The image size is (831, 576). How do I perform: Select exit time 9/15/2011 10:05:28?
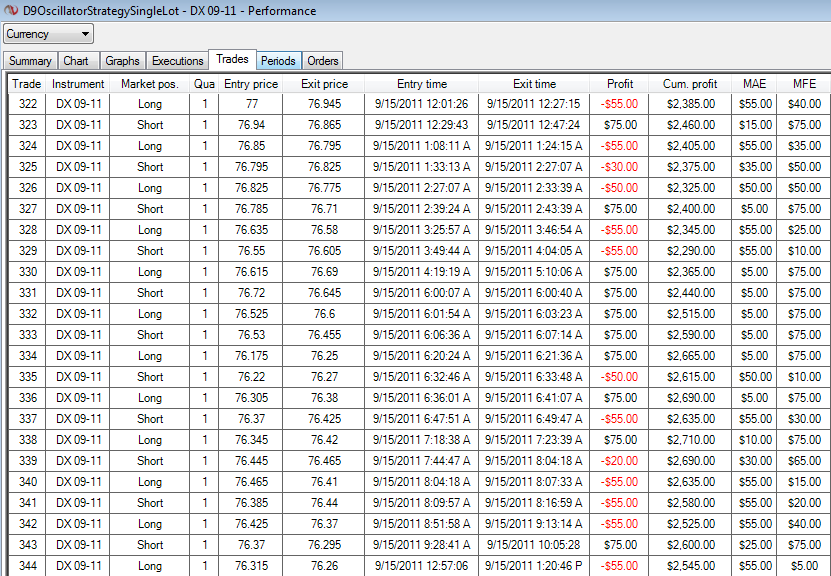[534, 545]
